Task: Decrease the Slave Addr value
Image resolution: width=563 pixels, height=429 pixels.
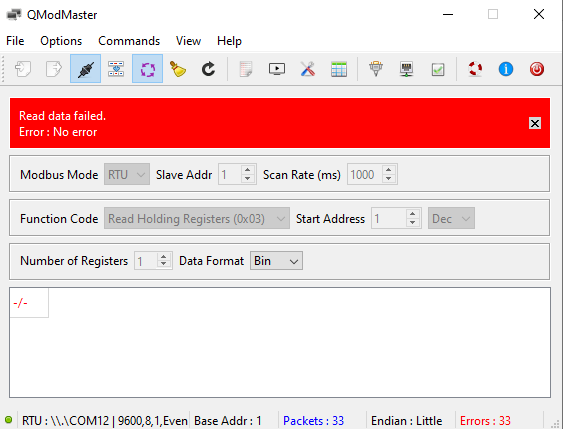Action: [248, 179]
